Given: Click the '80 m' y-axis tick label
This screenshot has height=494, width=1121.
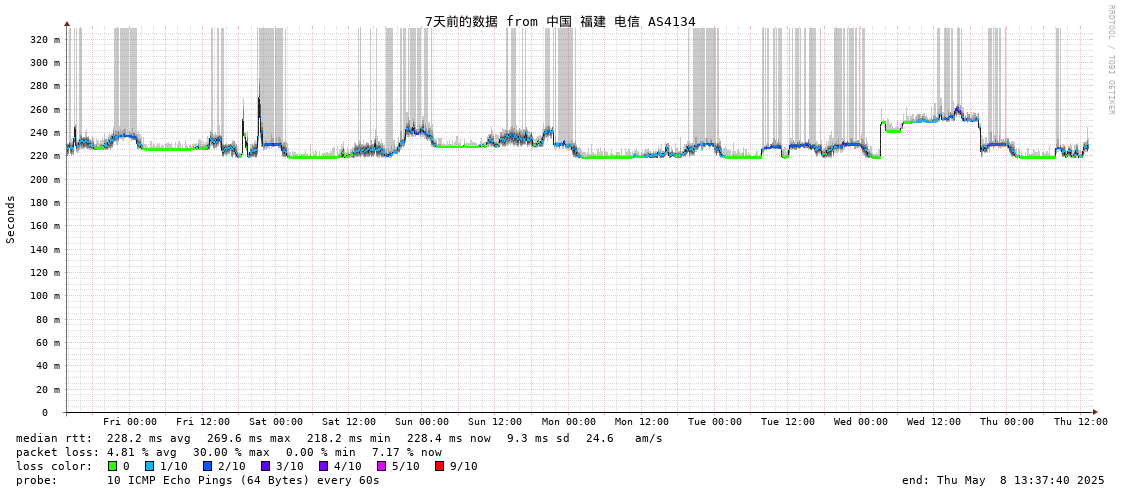Looking at the screenshot, I should coord(49,320).
